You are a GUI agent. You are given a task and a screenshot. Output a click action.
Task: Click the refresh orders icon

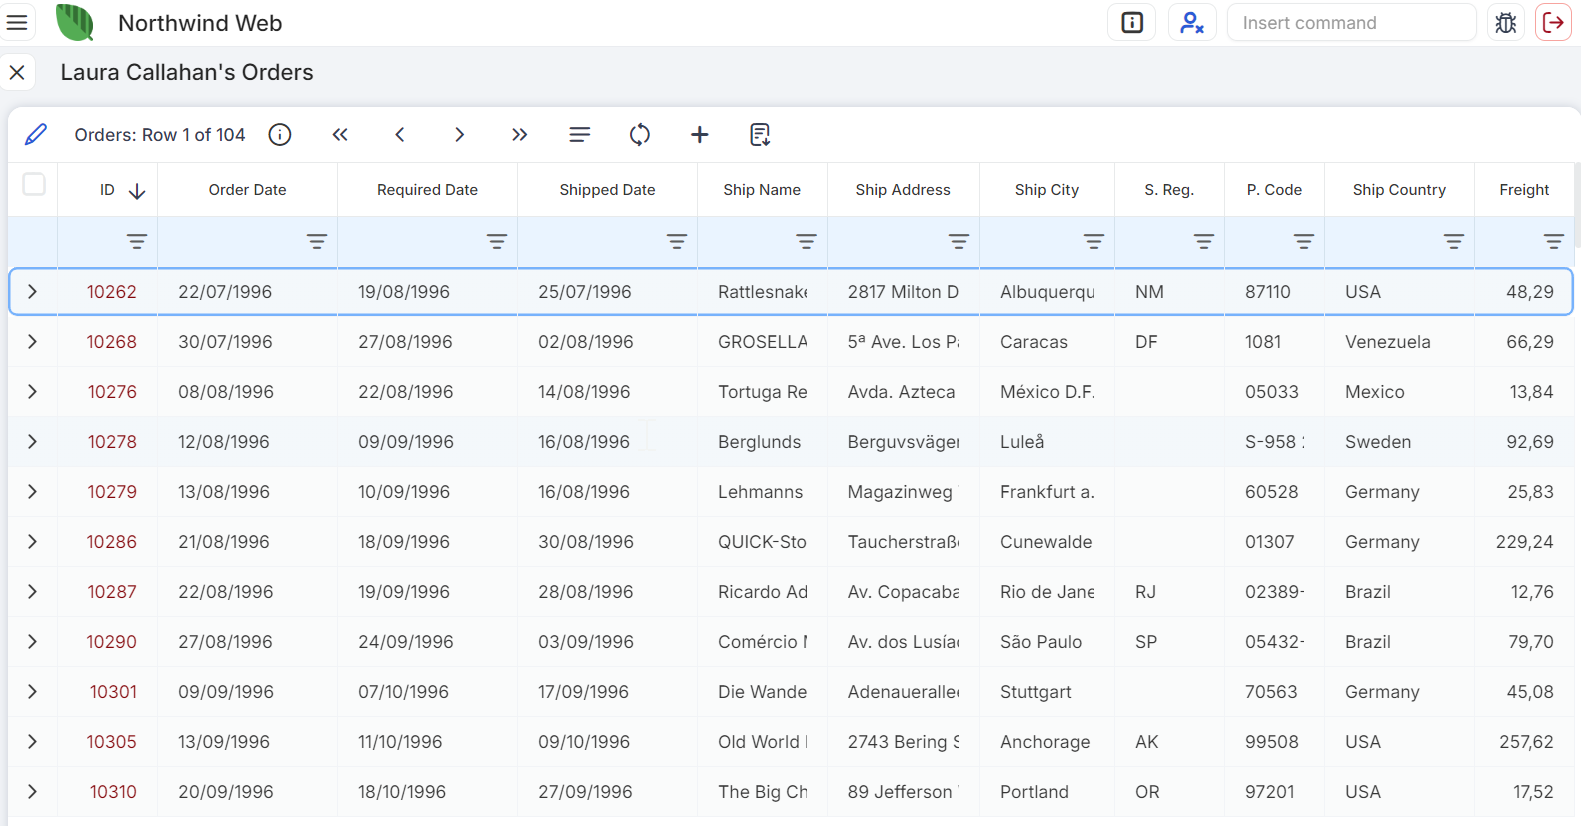[640, 135]
